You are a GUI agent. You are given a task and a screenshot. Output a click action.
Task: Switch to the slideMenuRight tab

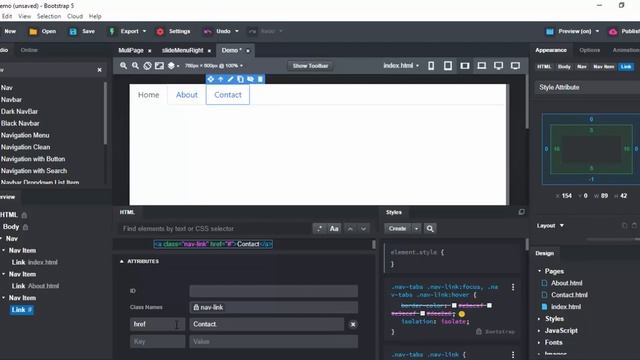pyautogui.click(x=182, y=50)
